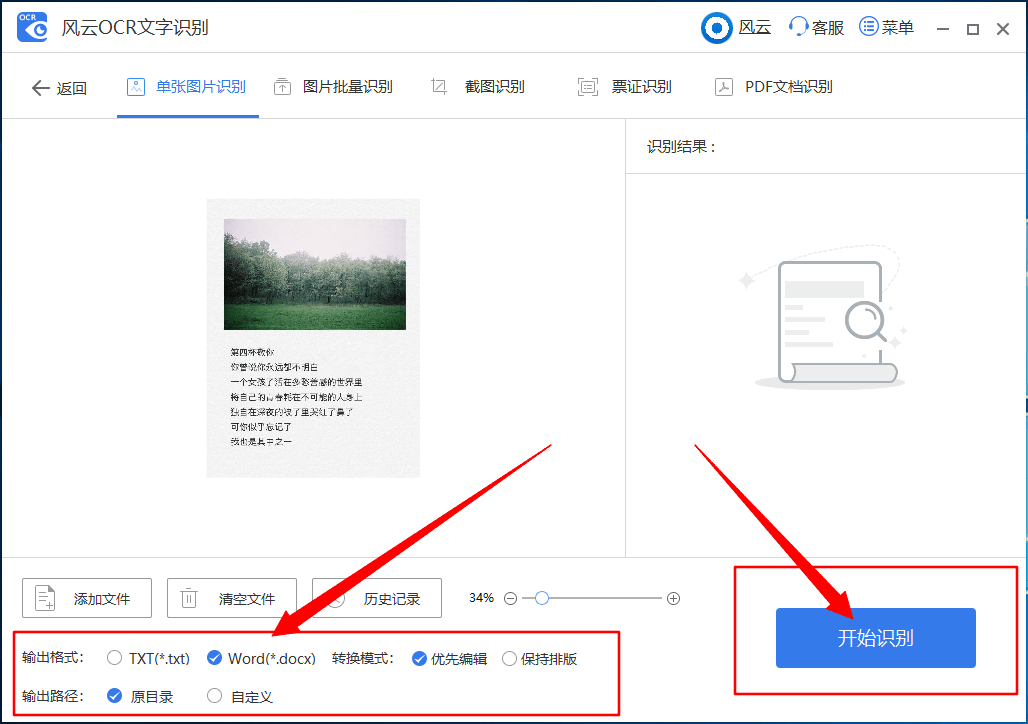Enable TXT(*.txt) output format
This screenshot has width=1028, height=724.
[115, 658]
